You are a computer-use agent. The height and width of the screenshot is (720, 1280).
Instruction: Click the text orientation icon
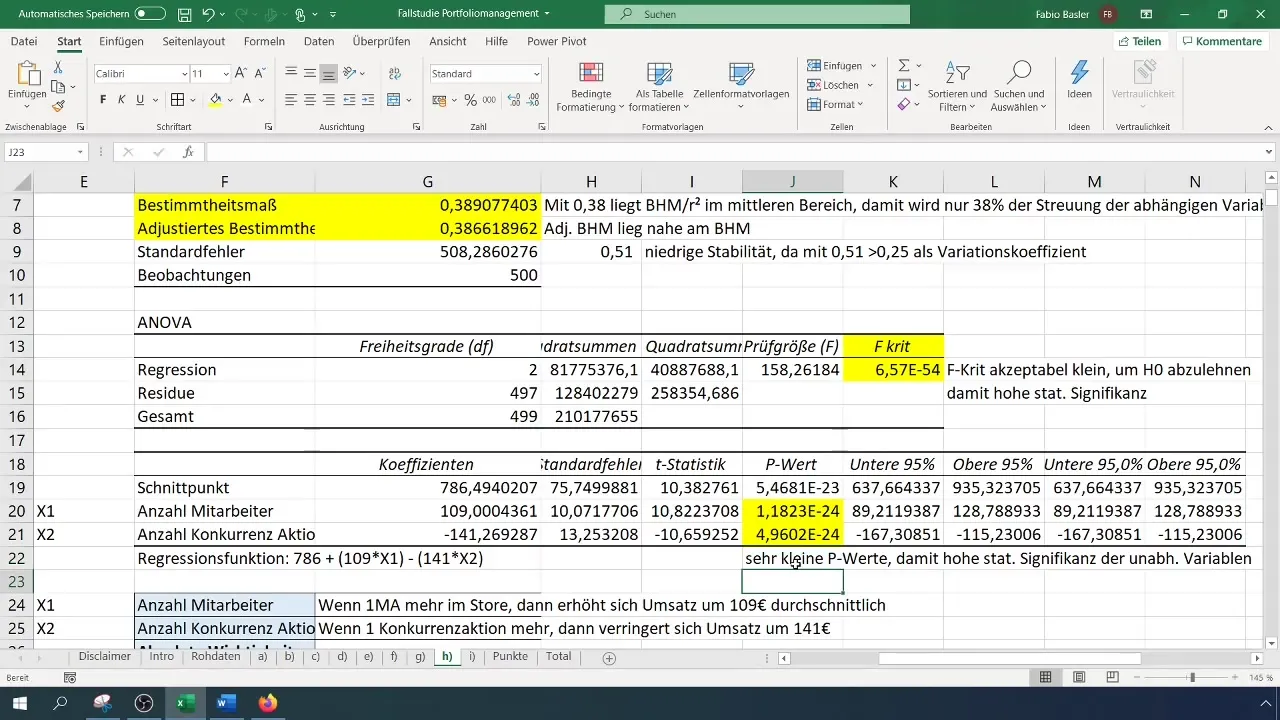[349, 74]
